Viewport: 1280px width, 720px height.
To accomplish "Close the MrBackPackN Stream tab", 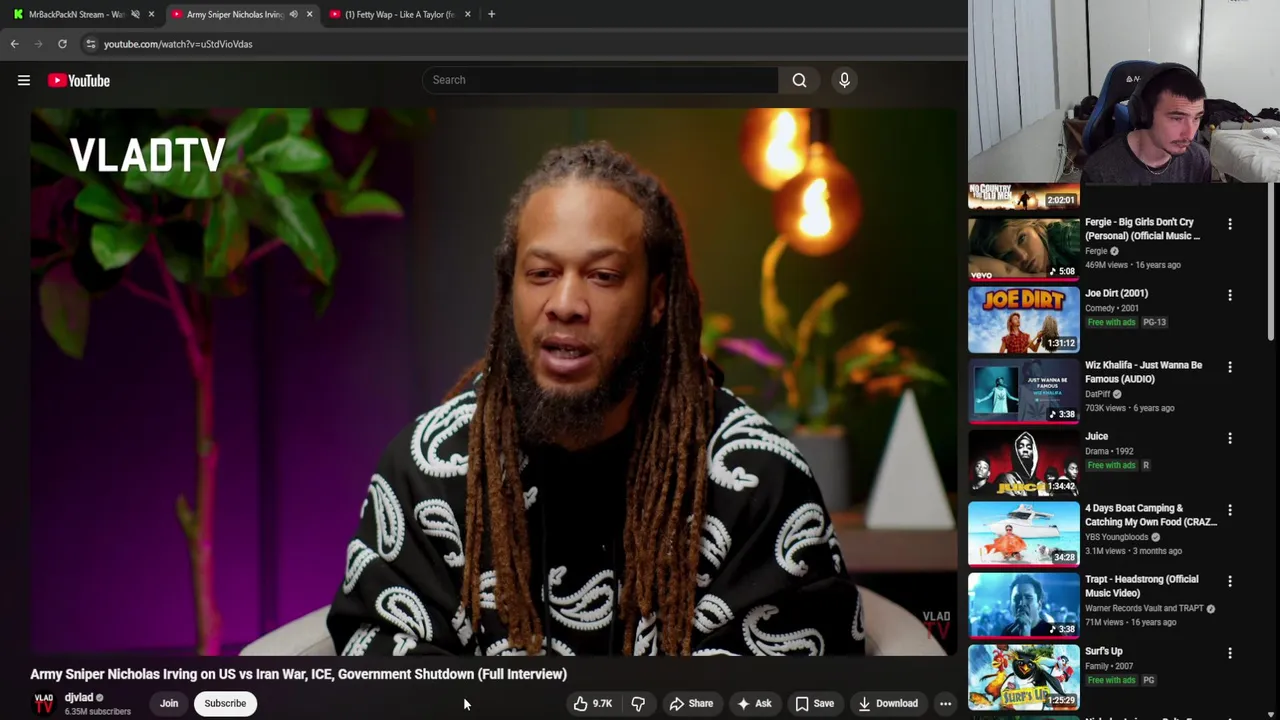I will click(151, 14).
